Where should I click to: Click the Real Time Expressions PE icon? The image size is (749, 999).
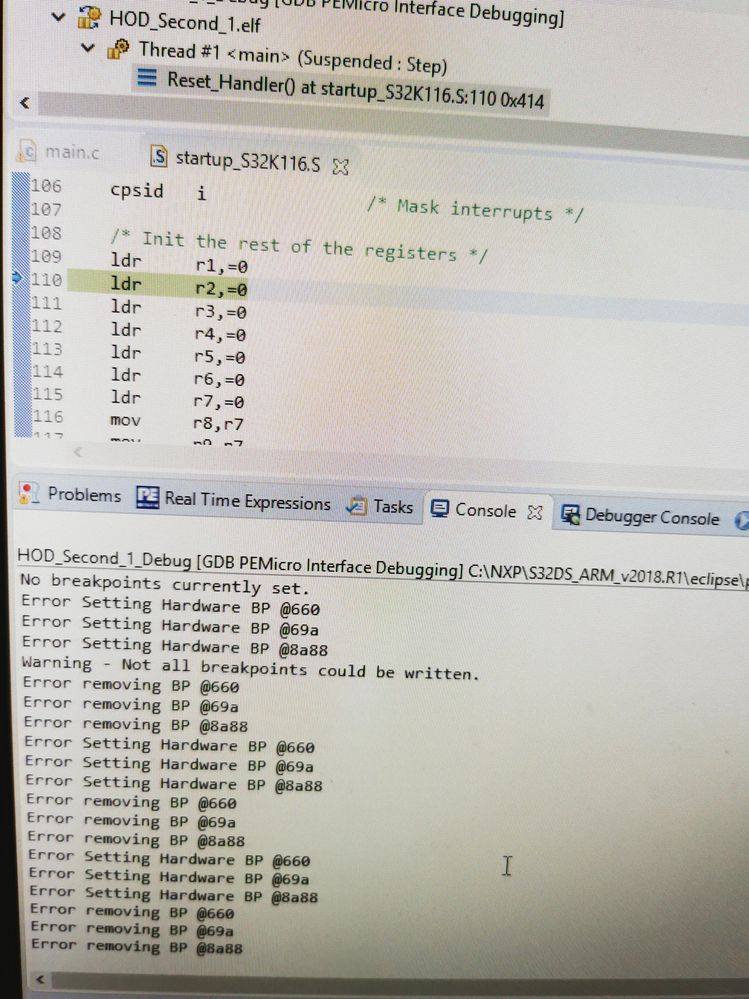[x=147, y=498]
